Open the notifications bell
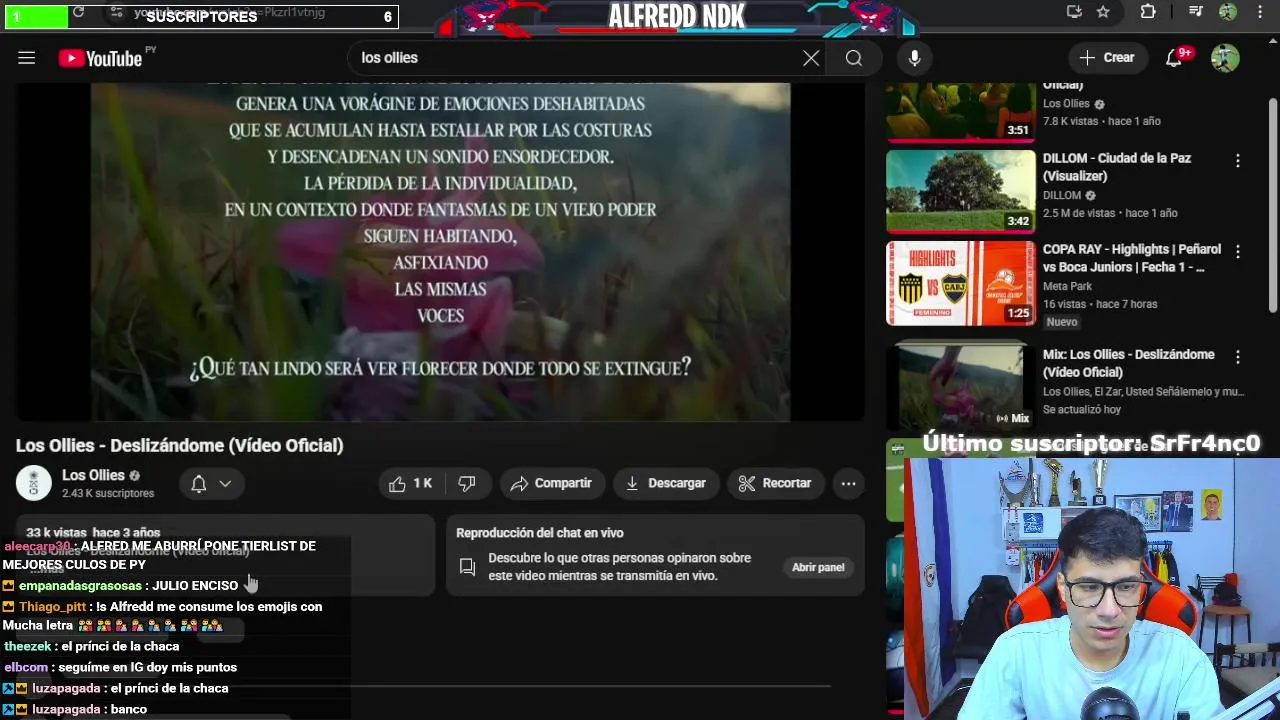Viewport: 1280px width, 720px height. (1175, 58)
